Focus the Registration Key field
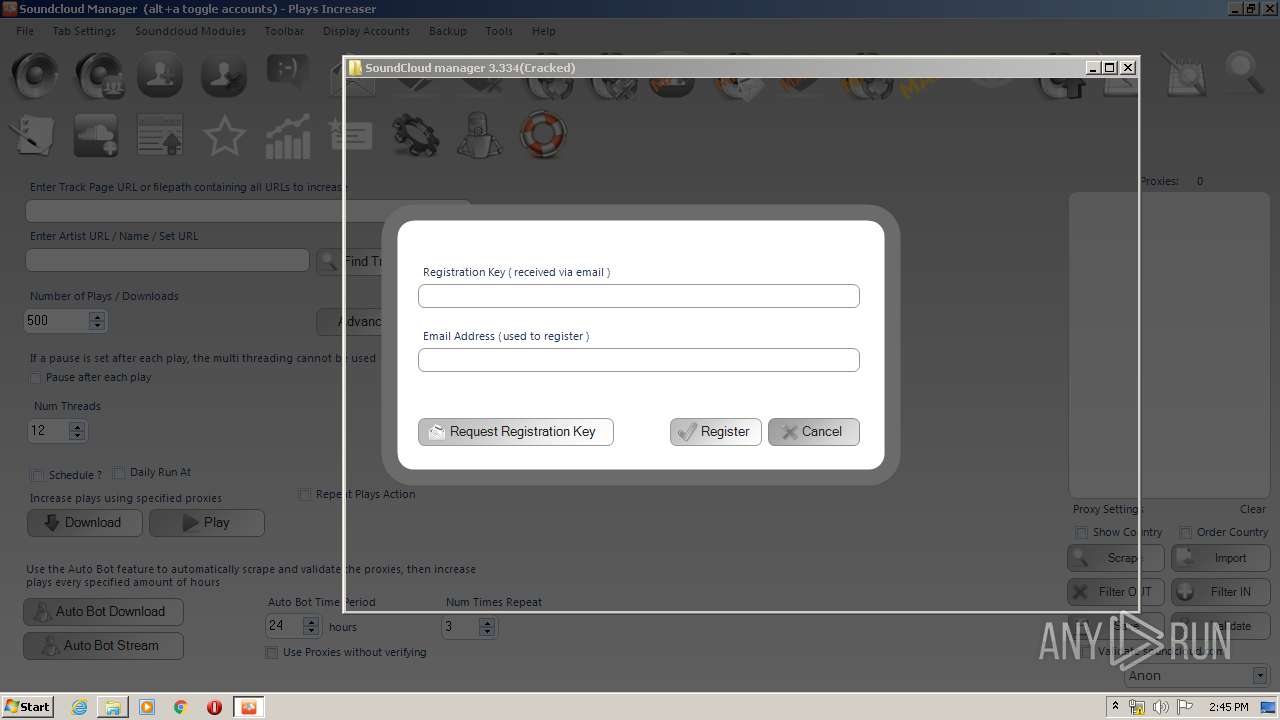This screenshot has width=1280, height=720. tap(639, 296)
